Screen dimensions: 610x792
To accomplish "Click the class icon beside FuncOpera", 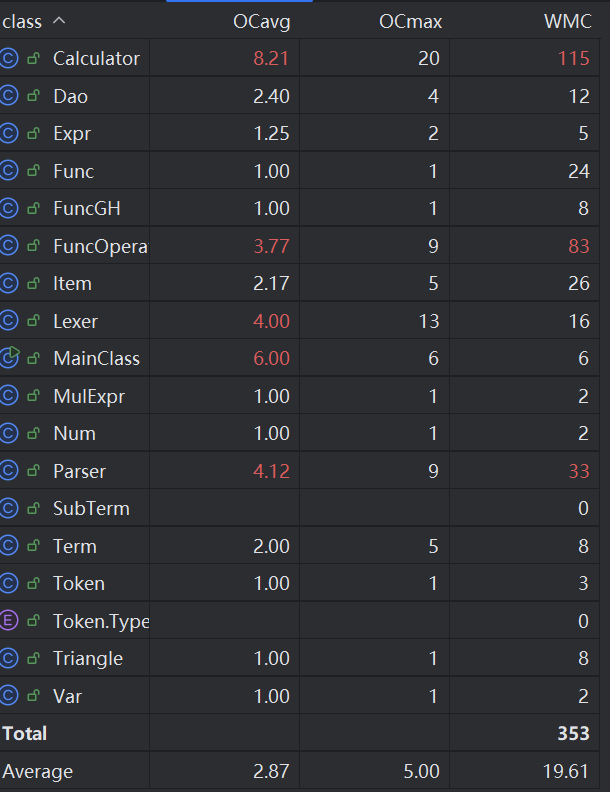I will pyautogui.click(x=10, y=246).
